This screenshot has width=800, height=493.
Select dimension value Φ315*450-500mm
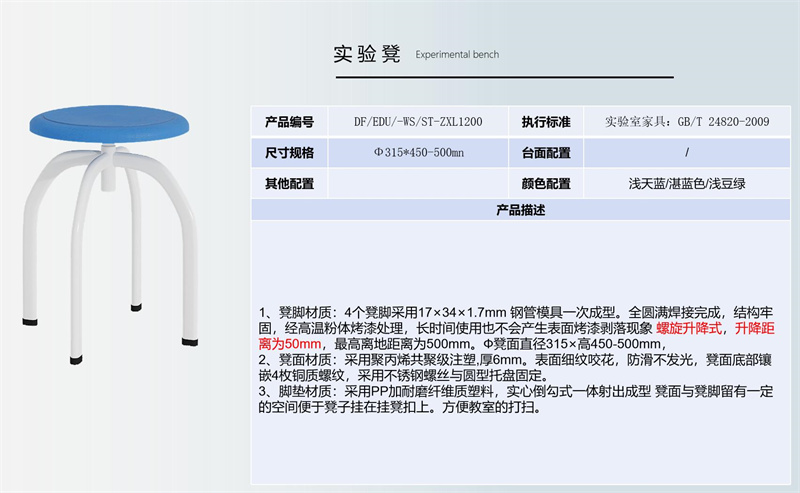point(419,153)
